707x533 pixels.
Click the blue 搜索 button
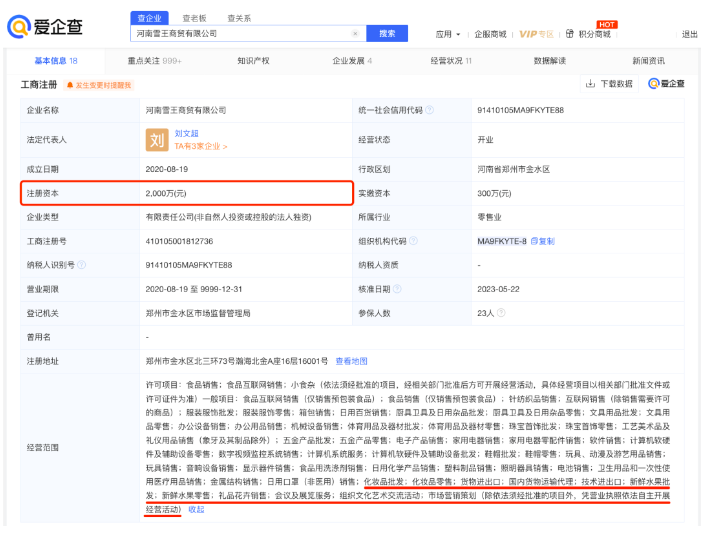tap(387, 33)
